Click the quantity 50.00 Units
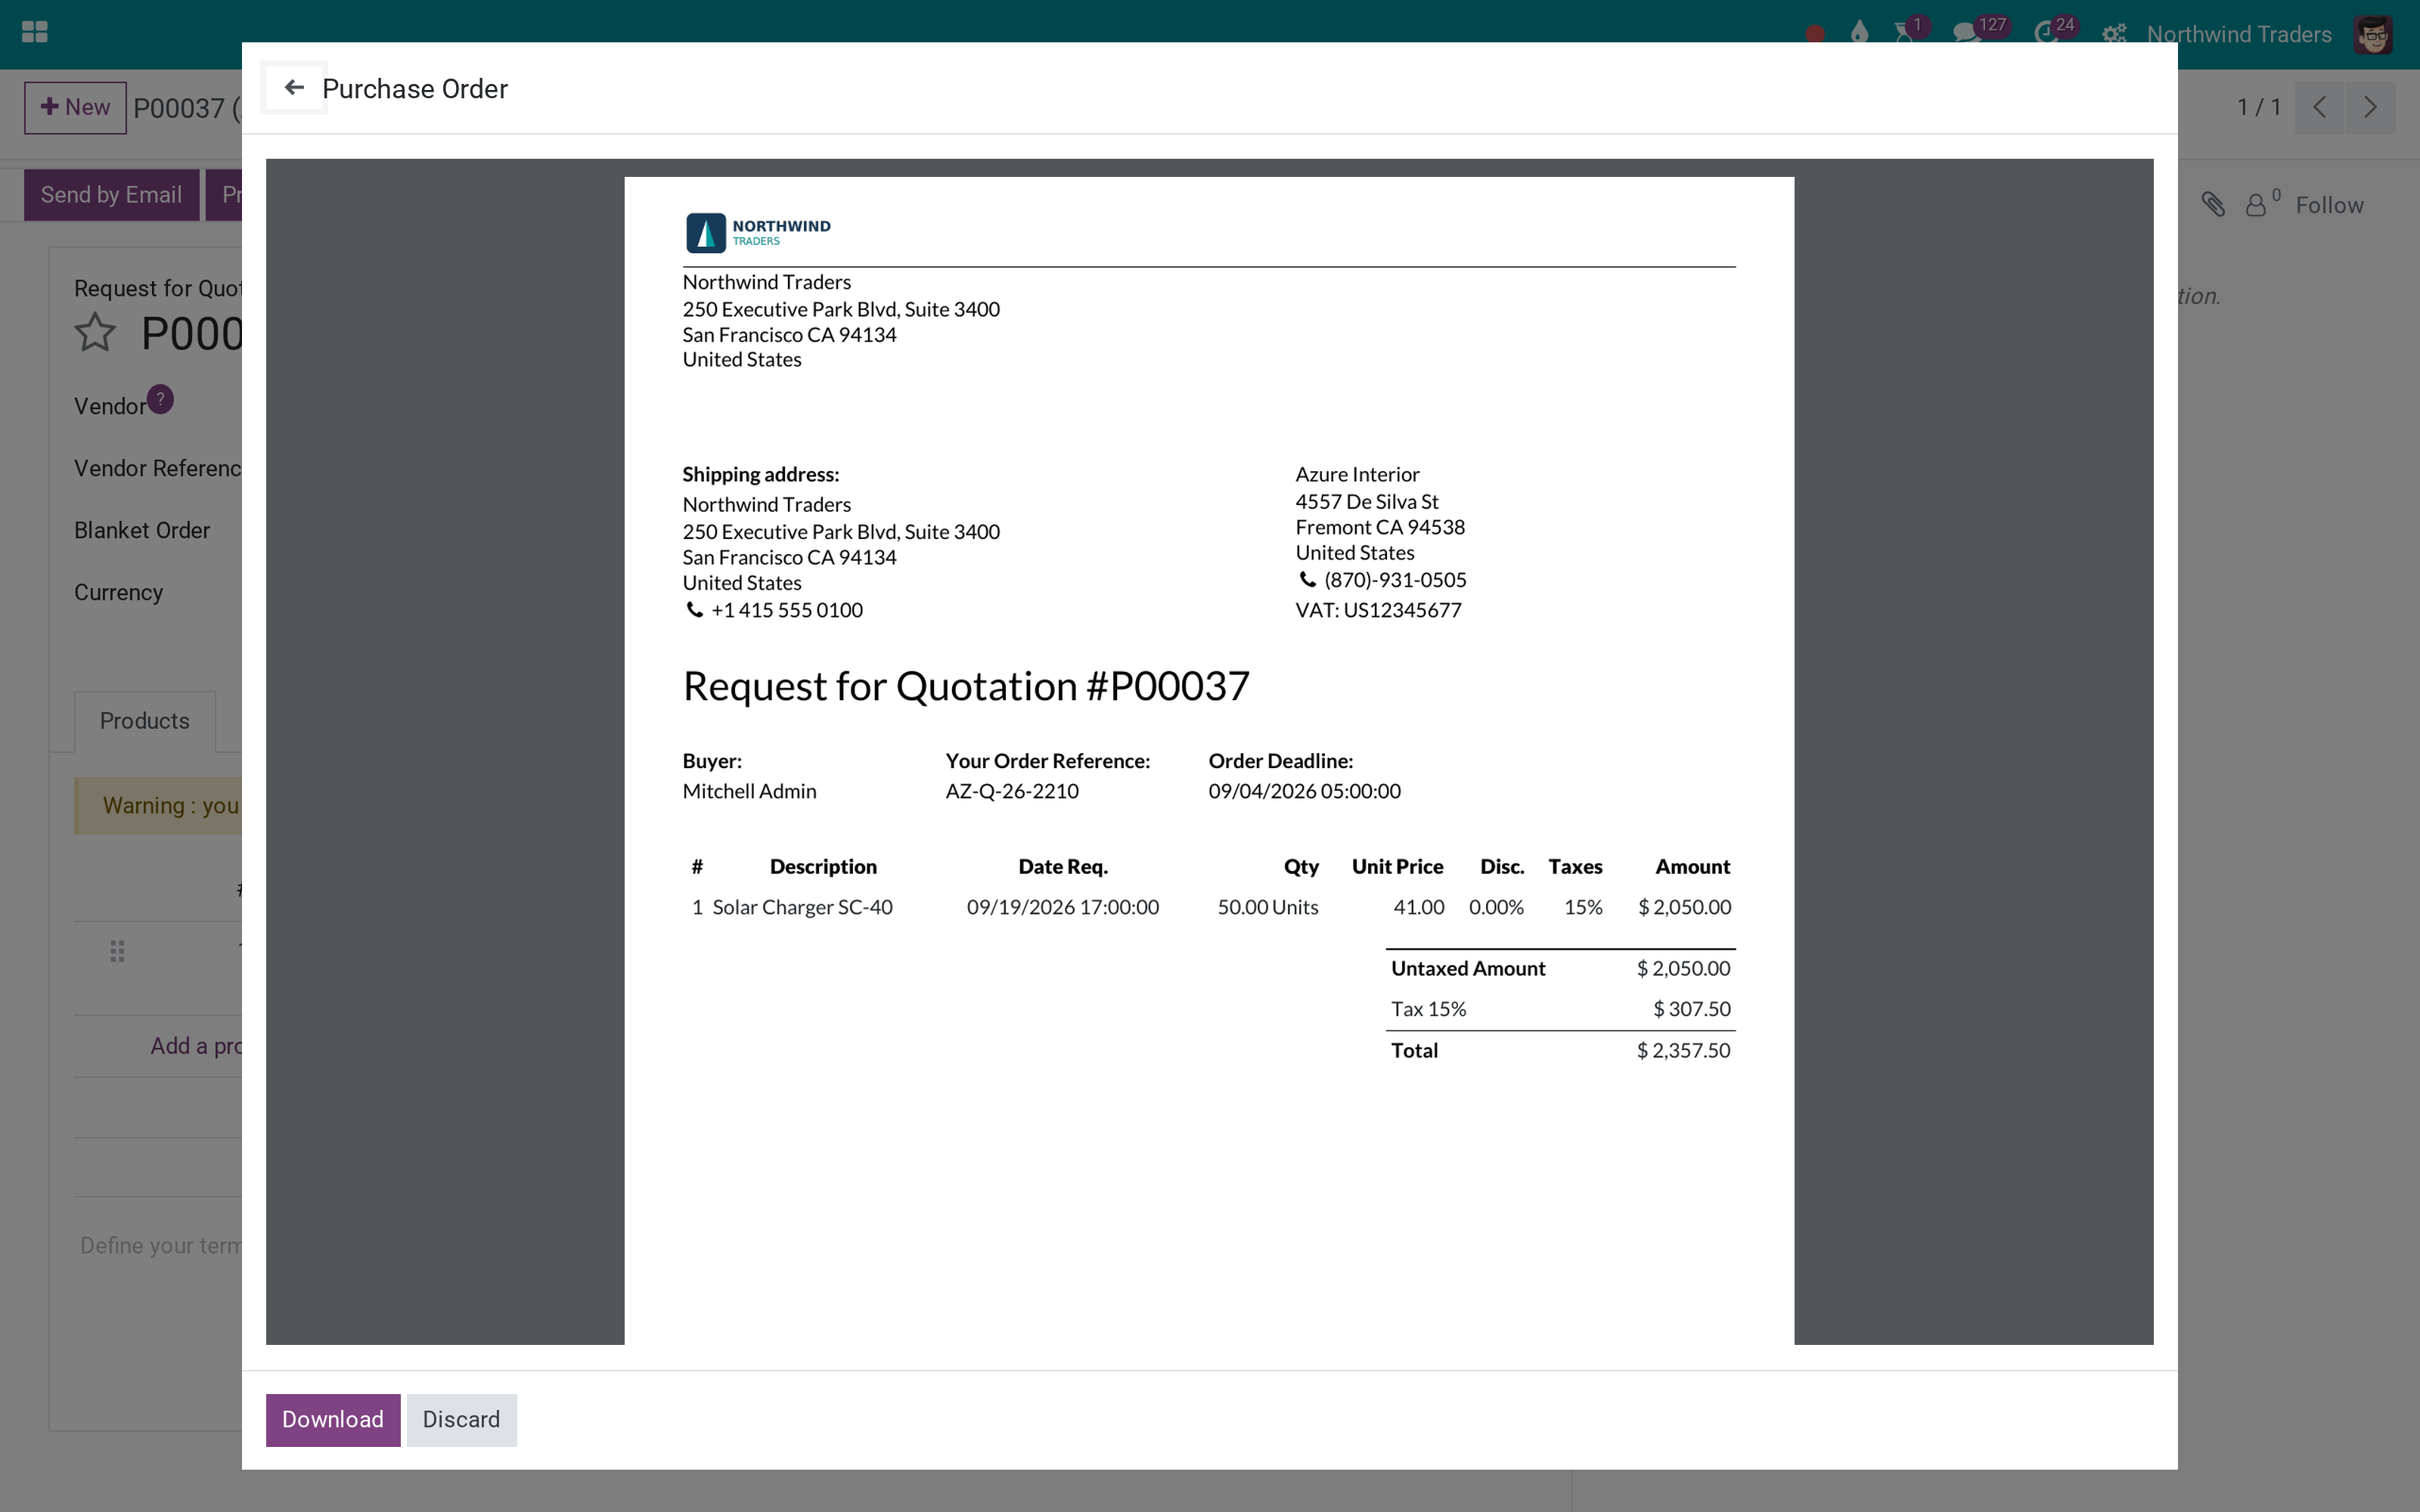Viewport: 2420px width, 1512px height. [1267, 907]
